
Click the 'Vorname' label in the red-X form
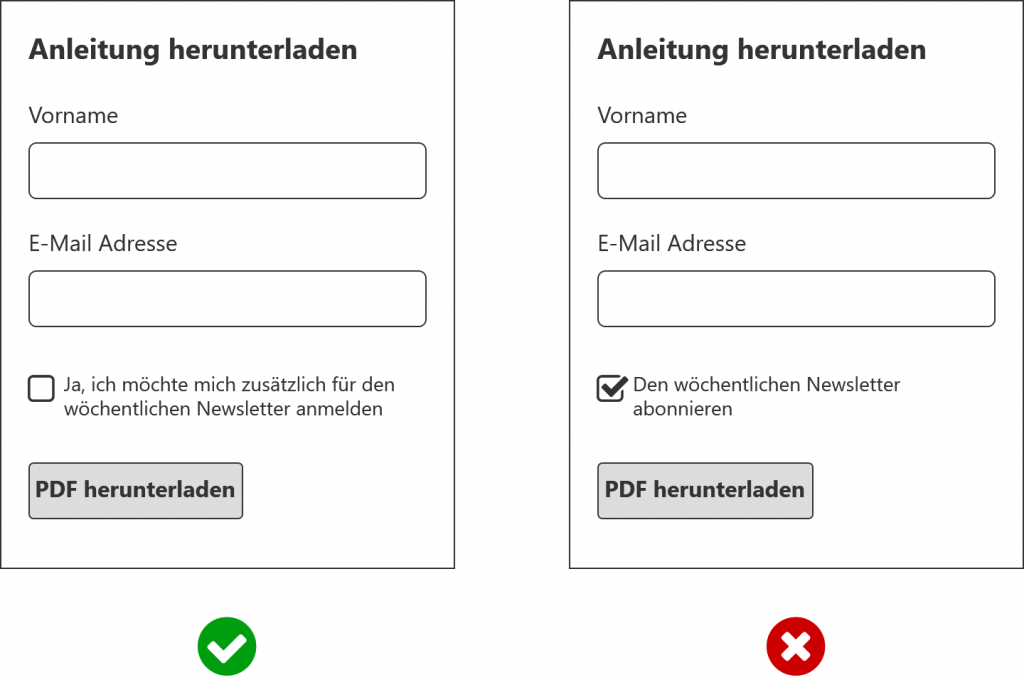(642, 116)
